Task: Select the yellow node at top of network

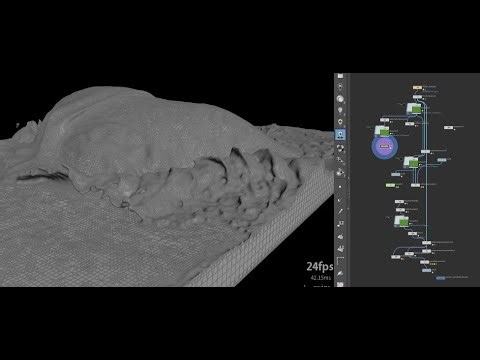Action: pyautogui.click(x=417, y=88)
